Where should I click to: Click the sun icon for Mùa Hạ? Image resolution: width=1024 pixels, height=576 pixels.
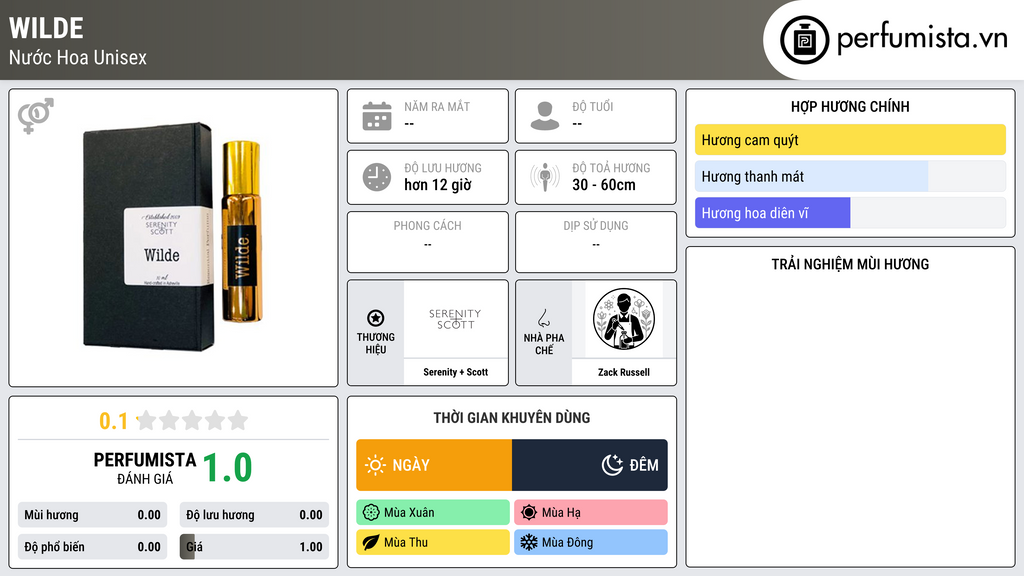(529, 513)
